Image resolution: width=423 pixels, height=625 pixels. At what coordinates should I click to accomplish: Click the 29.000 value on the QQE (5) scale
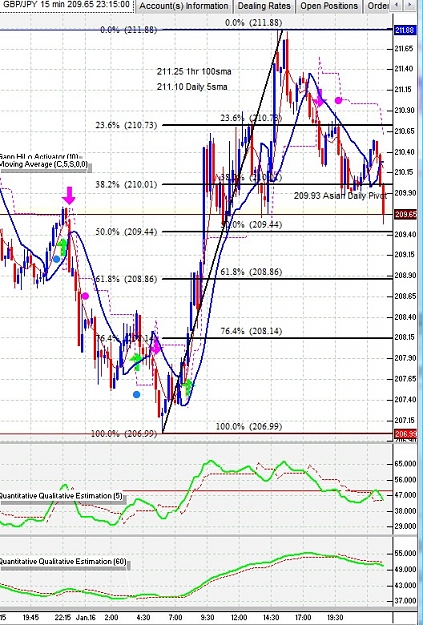tap(405, 527)
